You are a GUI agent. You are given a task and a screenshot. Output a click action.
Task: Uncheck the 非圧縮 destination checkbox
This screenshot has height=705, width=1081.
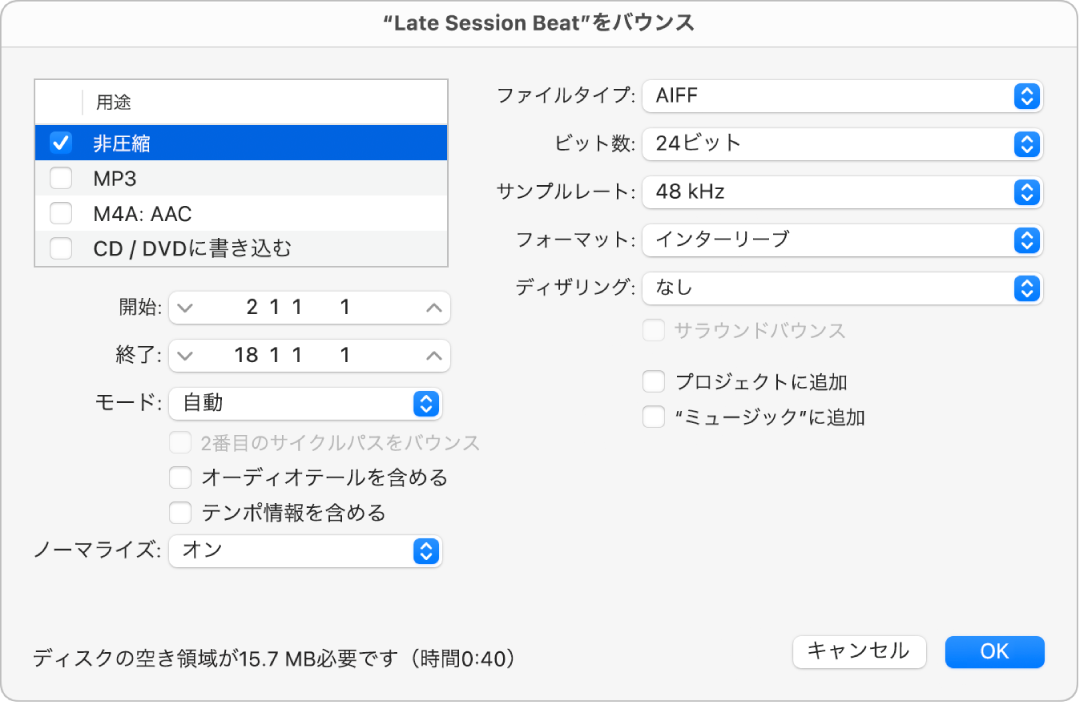[61, 143]
